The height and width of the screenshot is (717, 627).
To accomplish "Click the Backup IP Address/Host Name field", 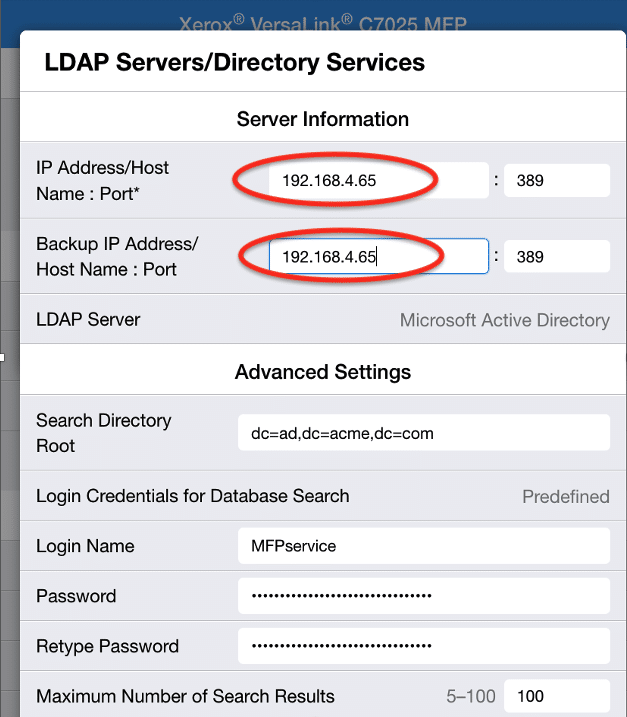I will click(379, 256).
